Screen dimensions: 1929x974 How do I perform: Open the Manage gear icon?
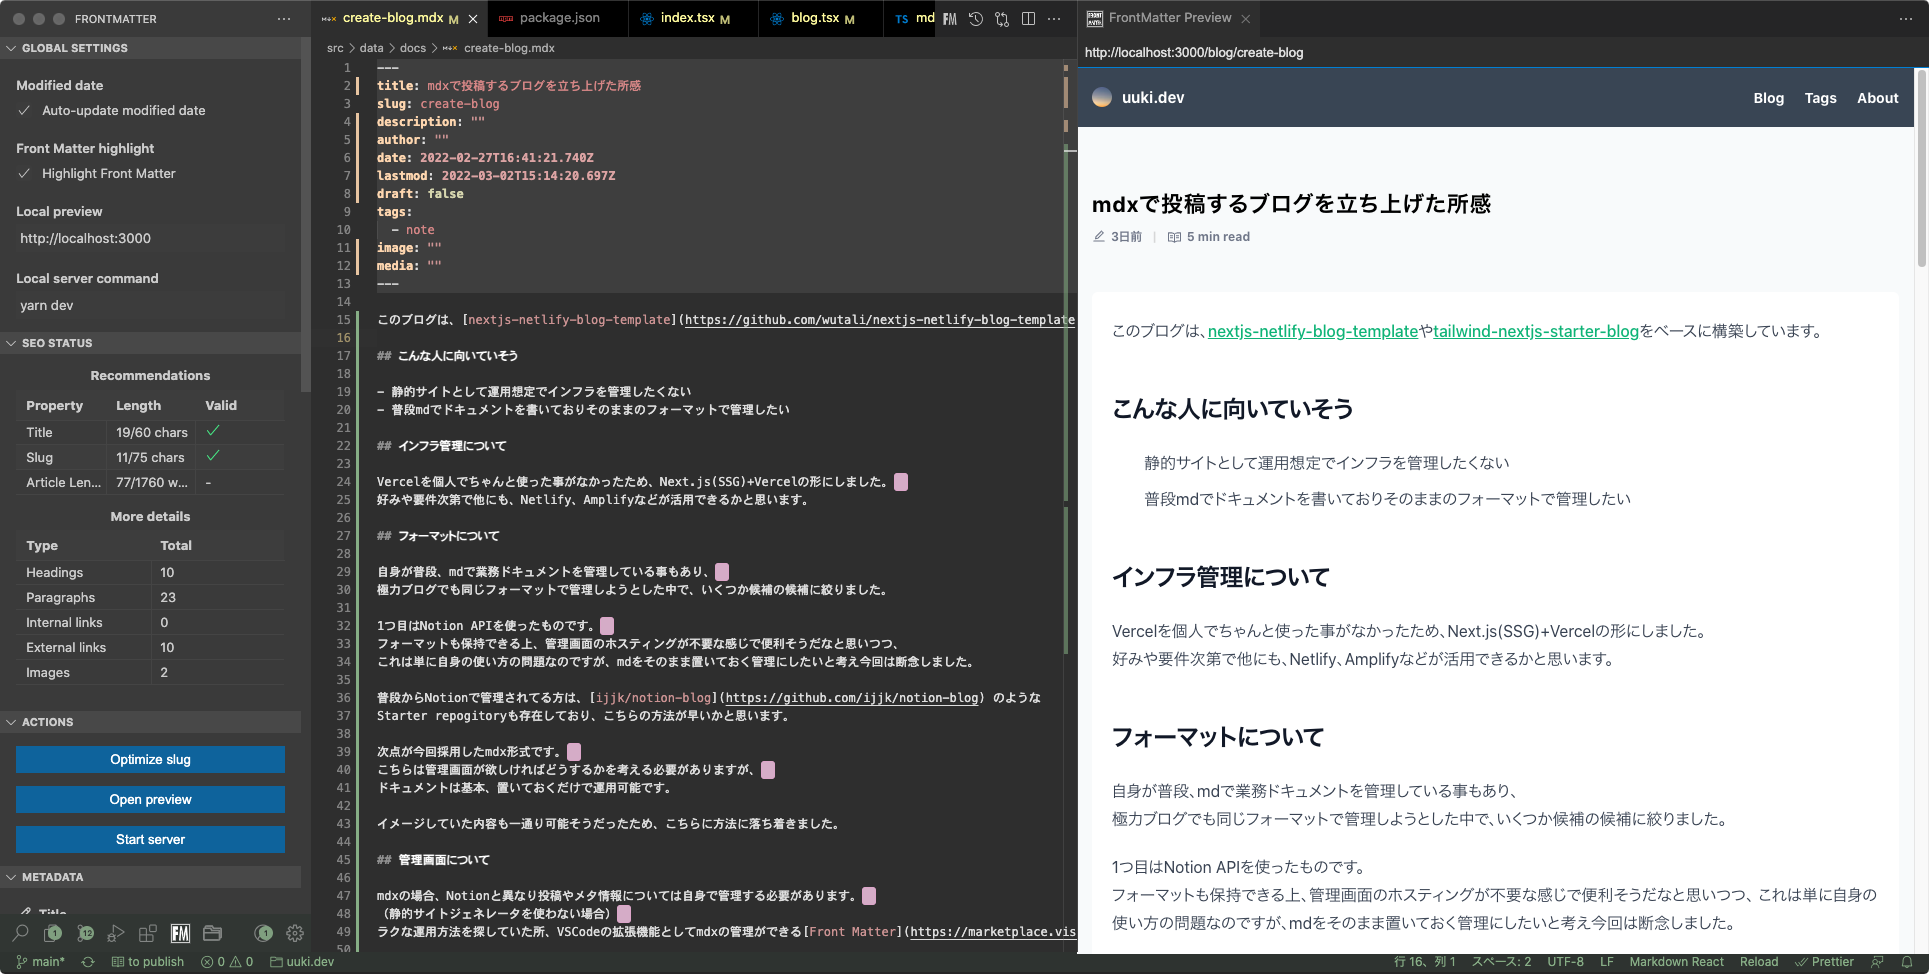click(295, 933)
